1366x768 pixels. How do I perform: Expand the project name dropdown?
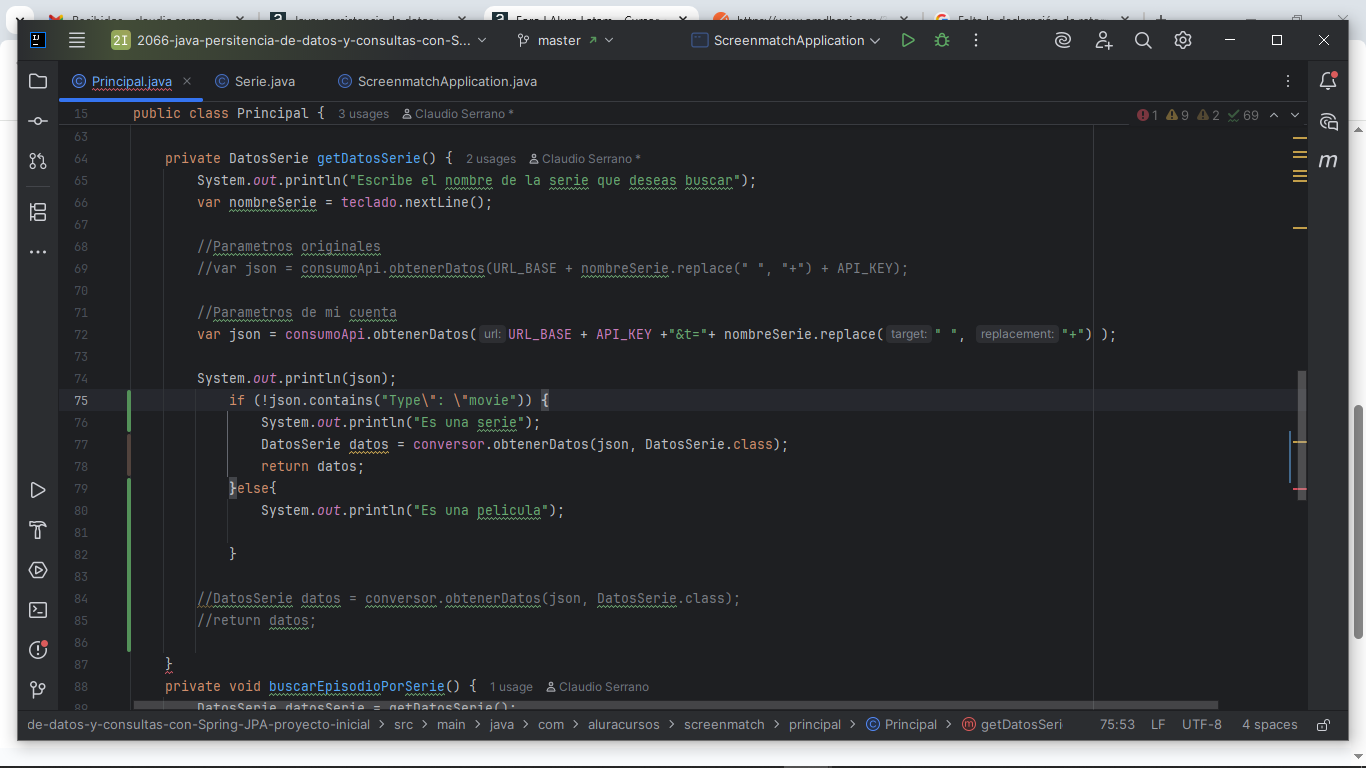(298, 40)
